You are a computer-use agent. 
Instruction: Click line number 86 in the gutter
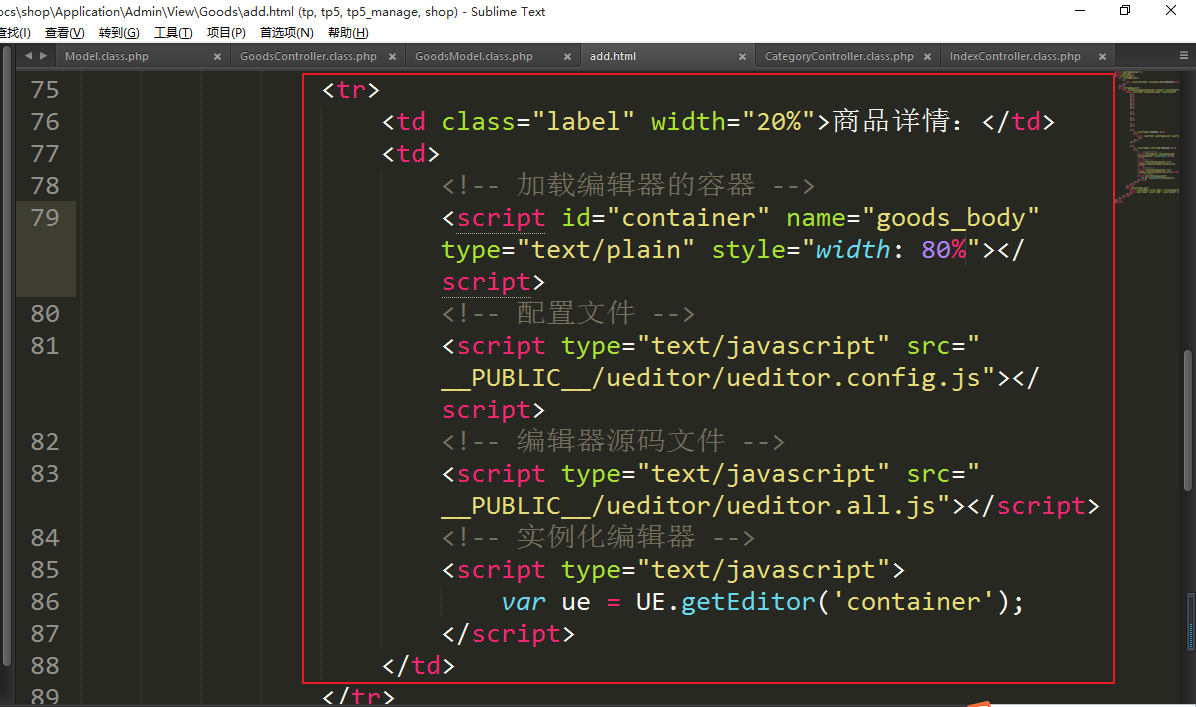[x=46, y=601]
